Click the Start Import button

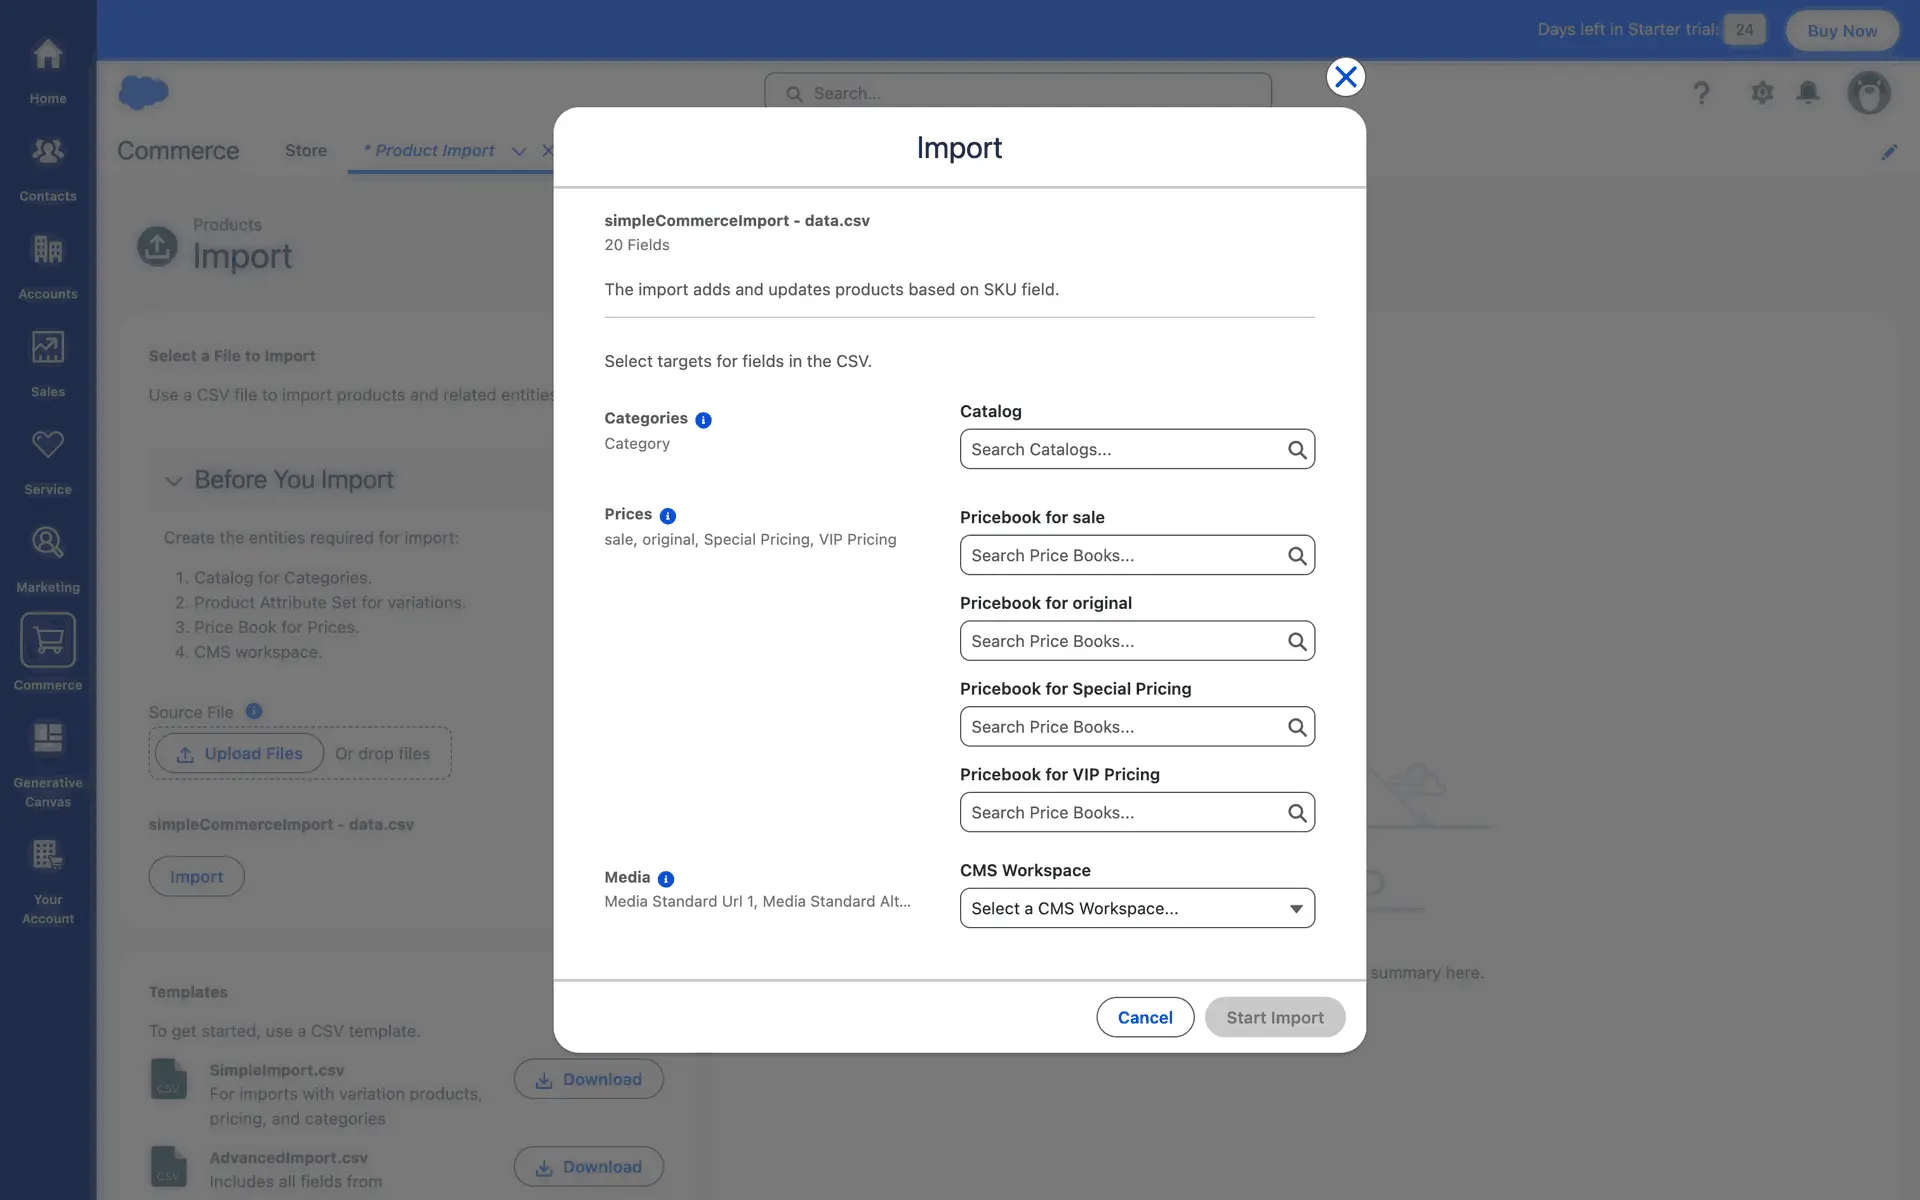(x=1275, y=1017)
